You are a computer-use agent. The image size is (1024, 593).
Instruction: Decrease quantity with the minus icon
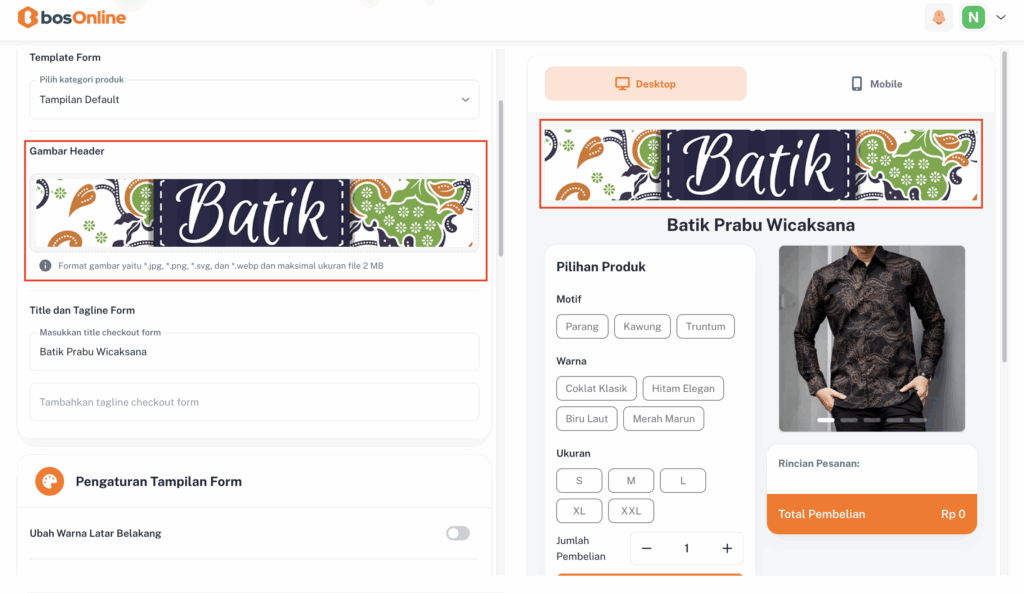(647, 549)
